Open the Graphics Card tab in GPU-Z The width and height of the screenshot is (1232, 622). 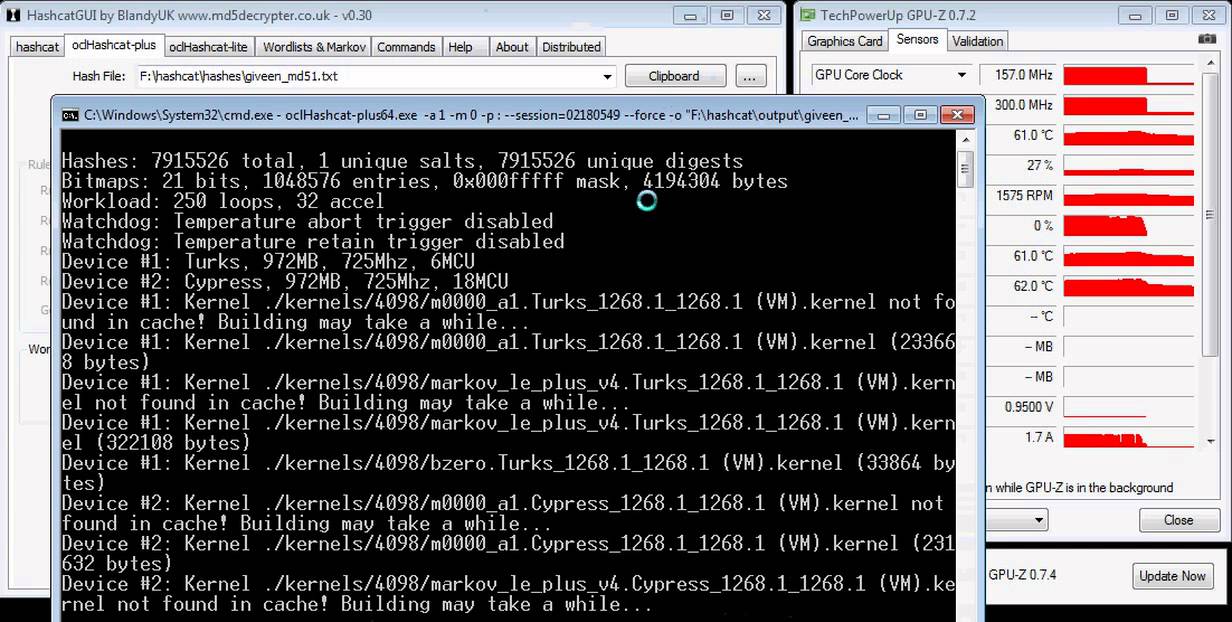[845, 41]
